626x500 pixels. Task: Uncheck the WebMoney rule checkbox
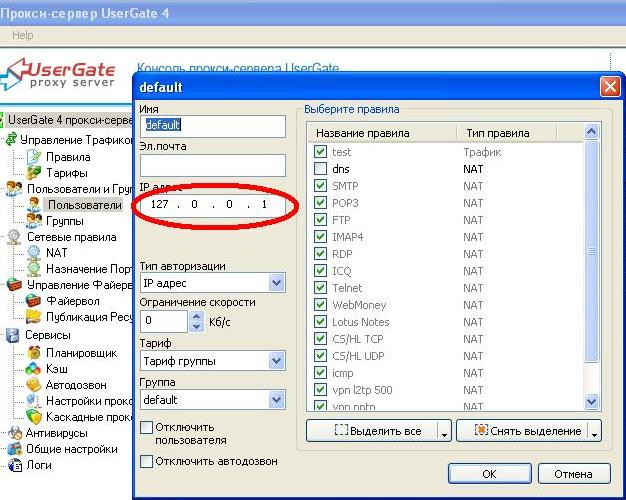(320, 305)
